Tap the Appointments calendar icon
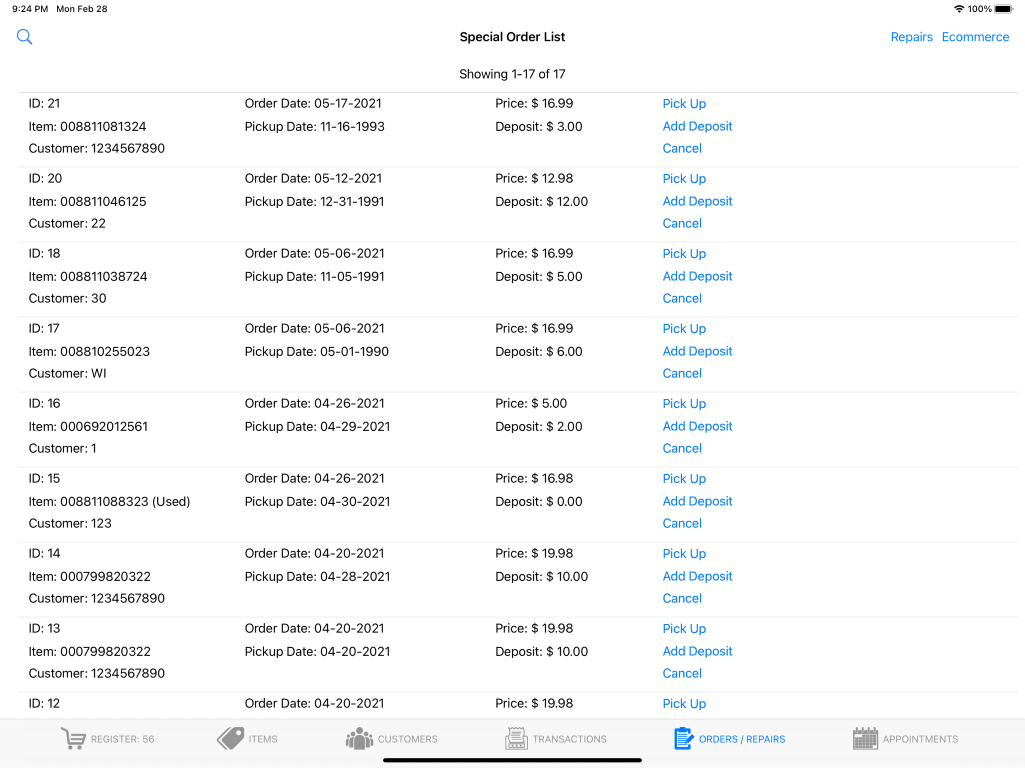 [x=865, y=739]
